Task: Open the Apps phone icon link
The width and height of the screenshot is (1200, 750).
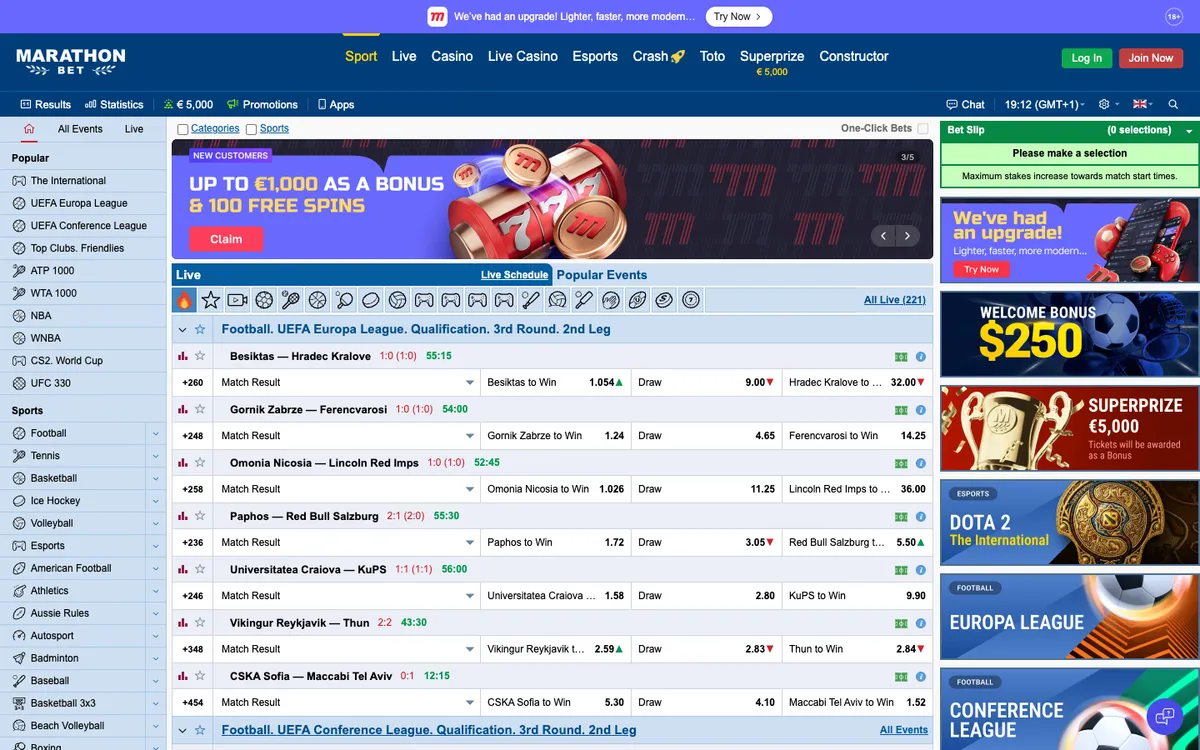Action: (336, 104)
